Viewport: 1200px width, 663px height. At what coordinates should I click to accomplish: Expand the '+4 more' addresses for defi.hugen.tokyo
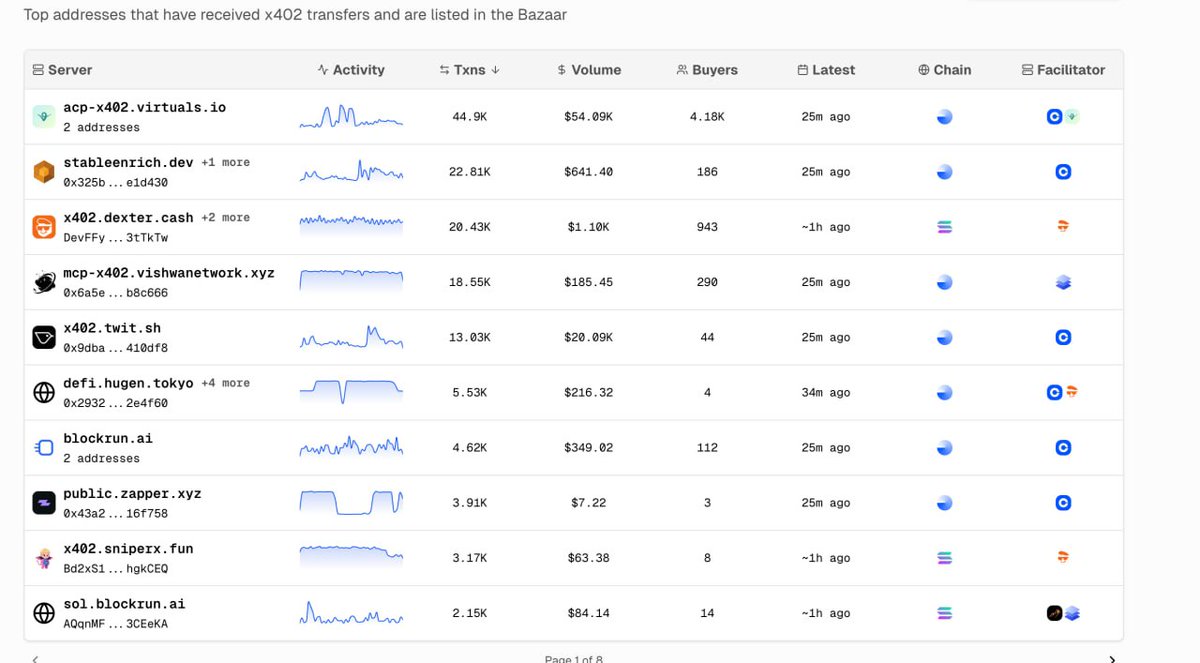[226, 383]
